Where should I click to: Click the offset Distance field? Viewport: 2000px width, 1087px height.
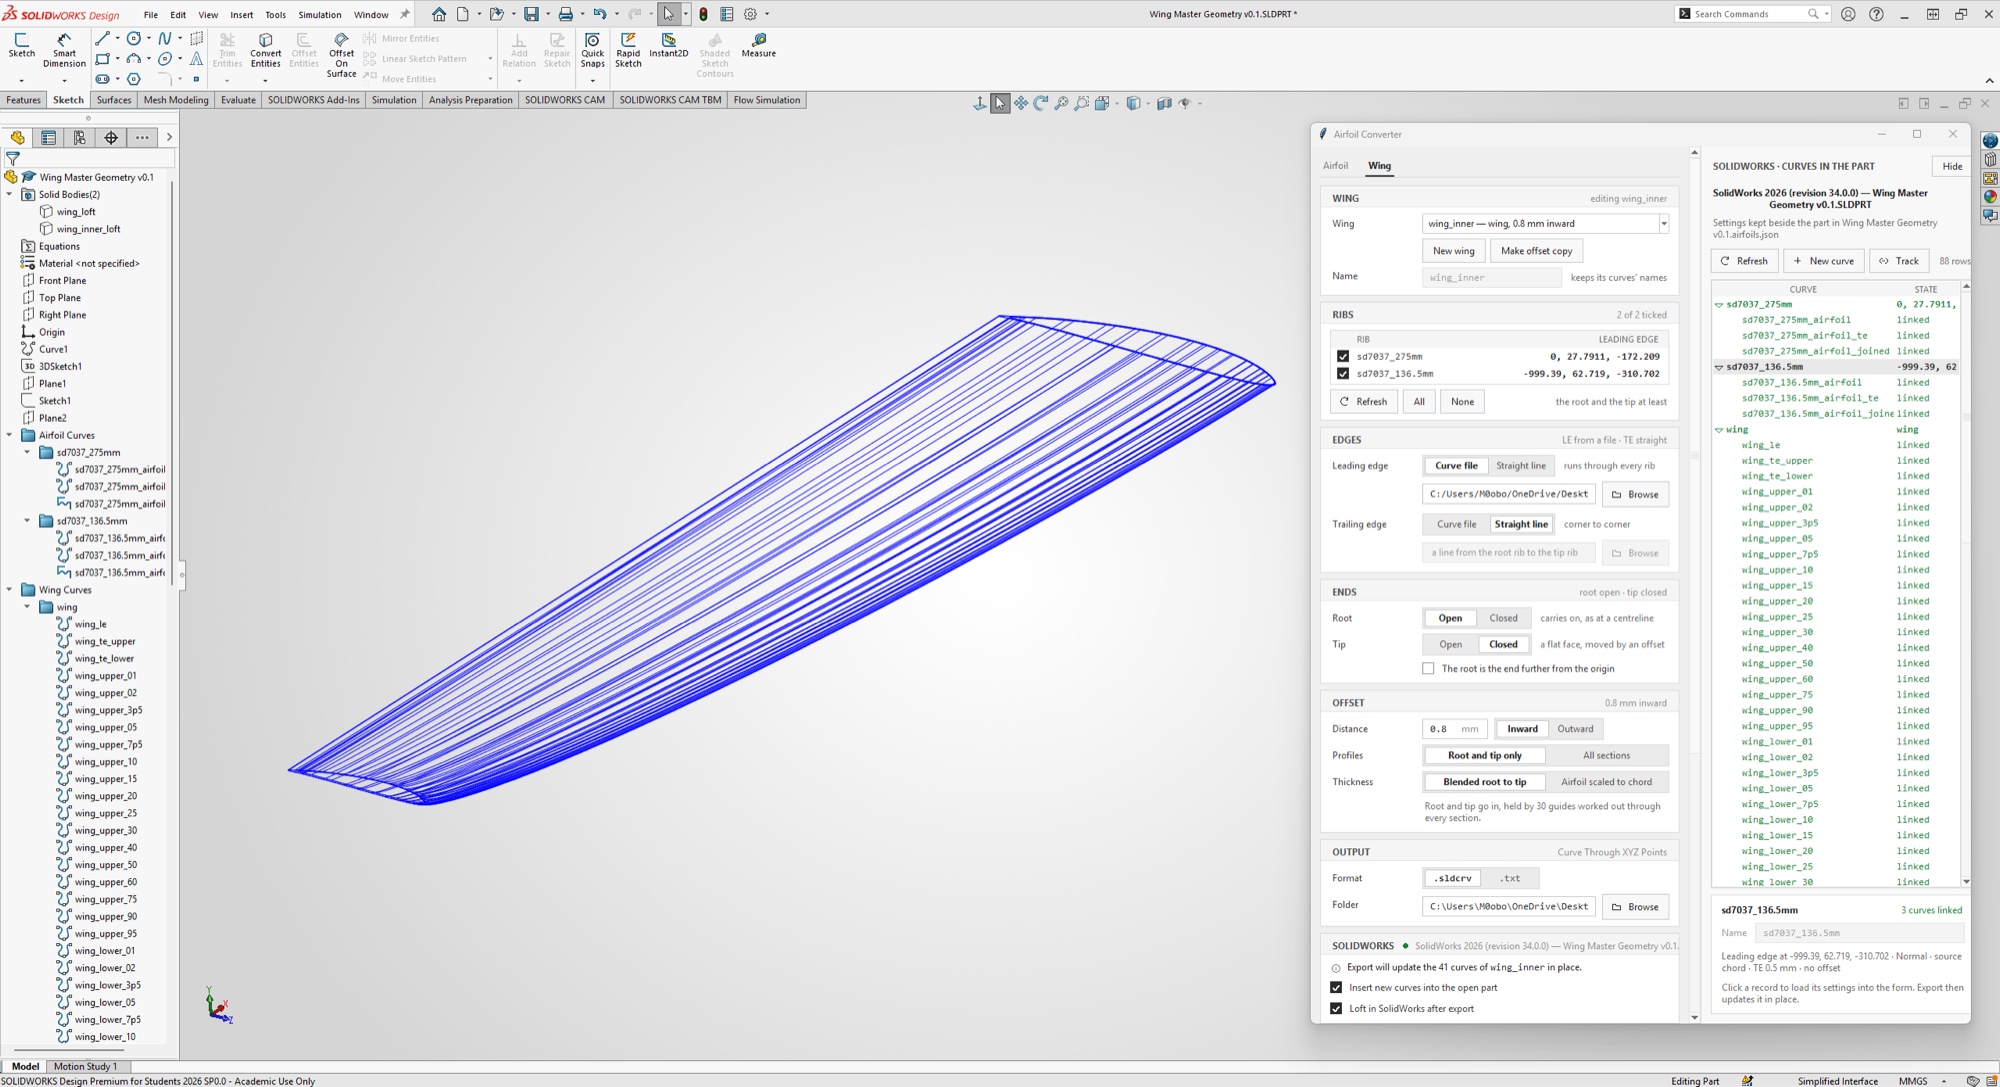1455,729
